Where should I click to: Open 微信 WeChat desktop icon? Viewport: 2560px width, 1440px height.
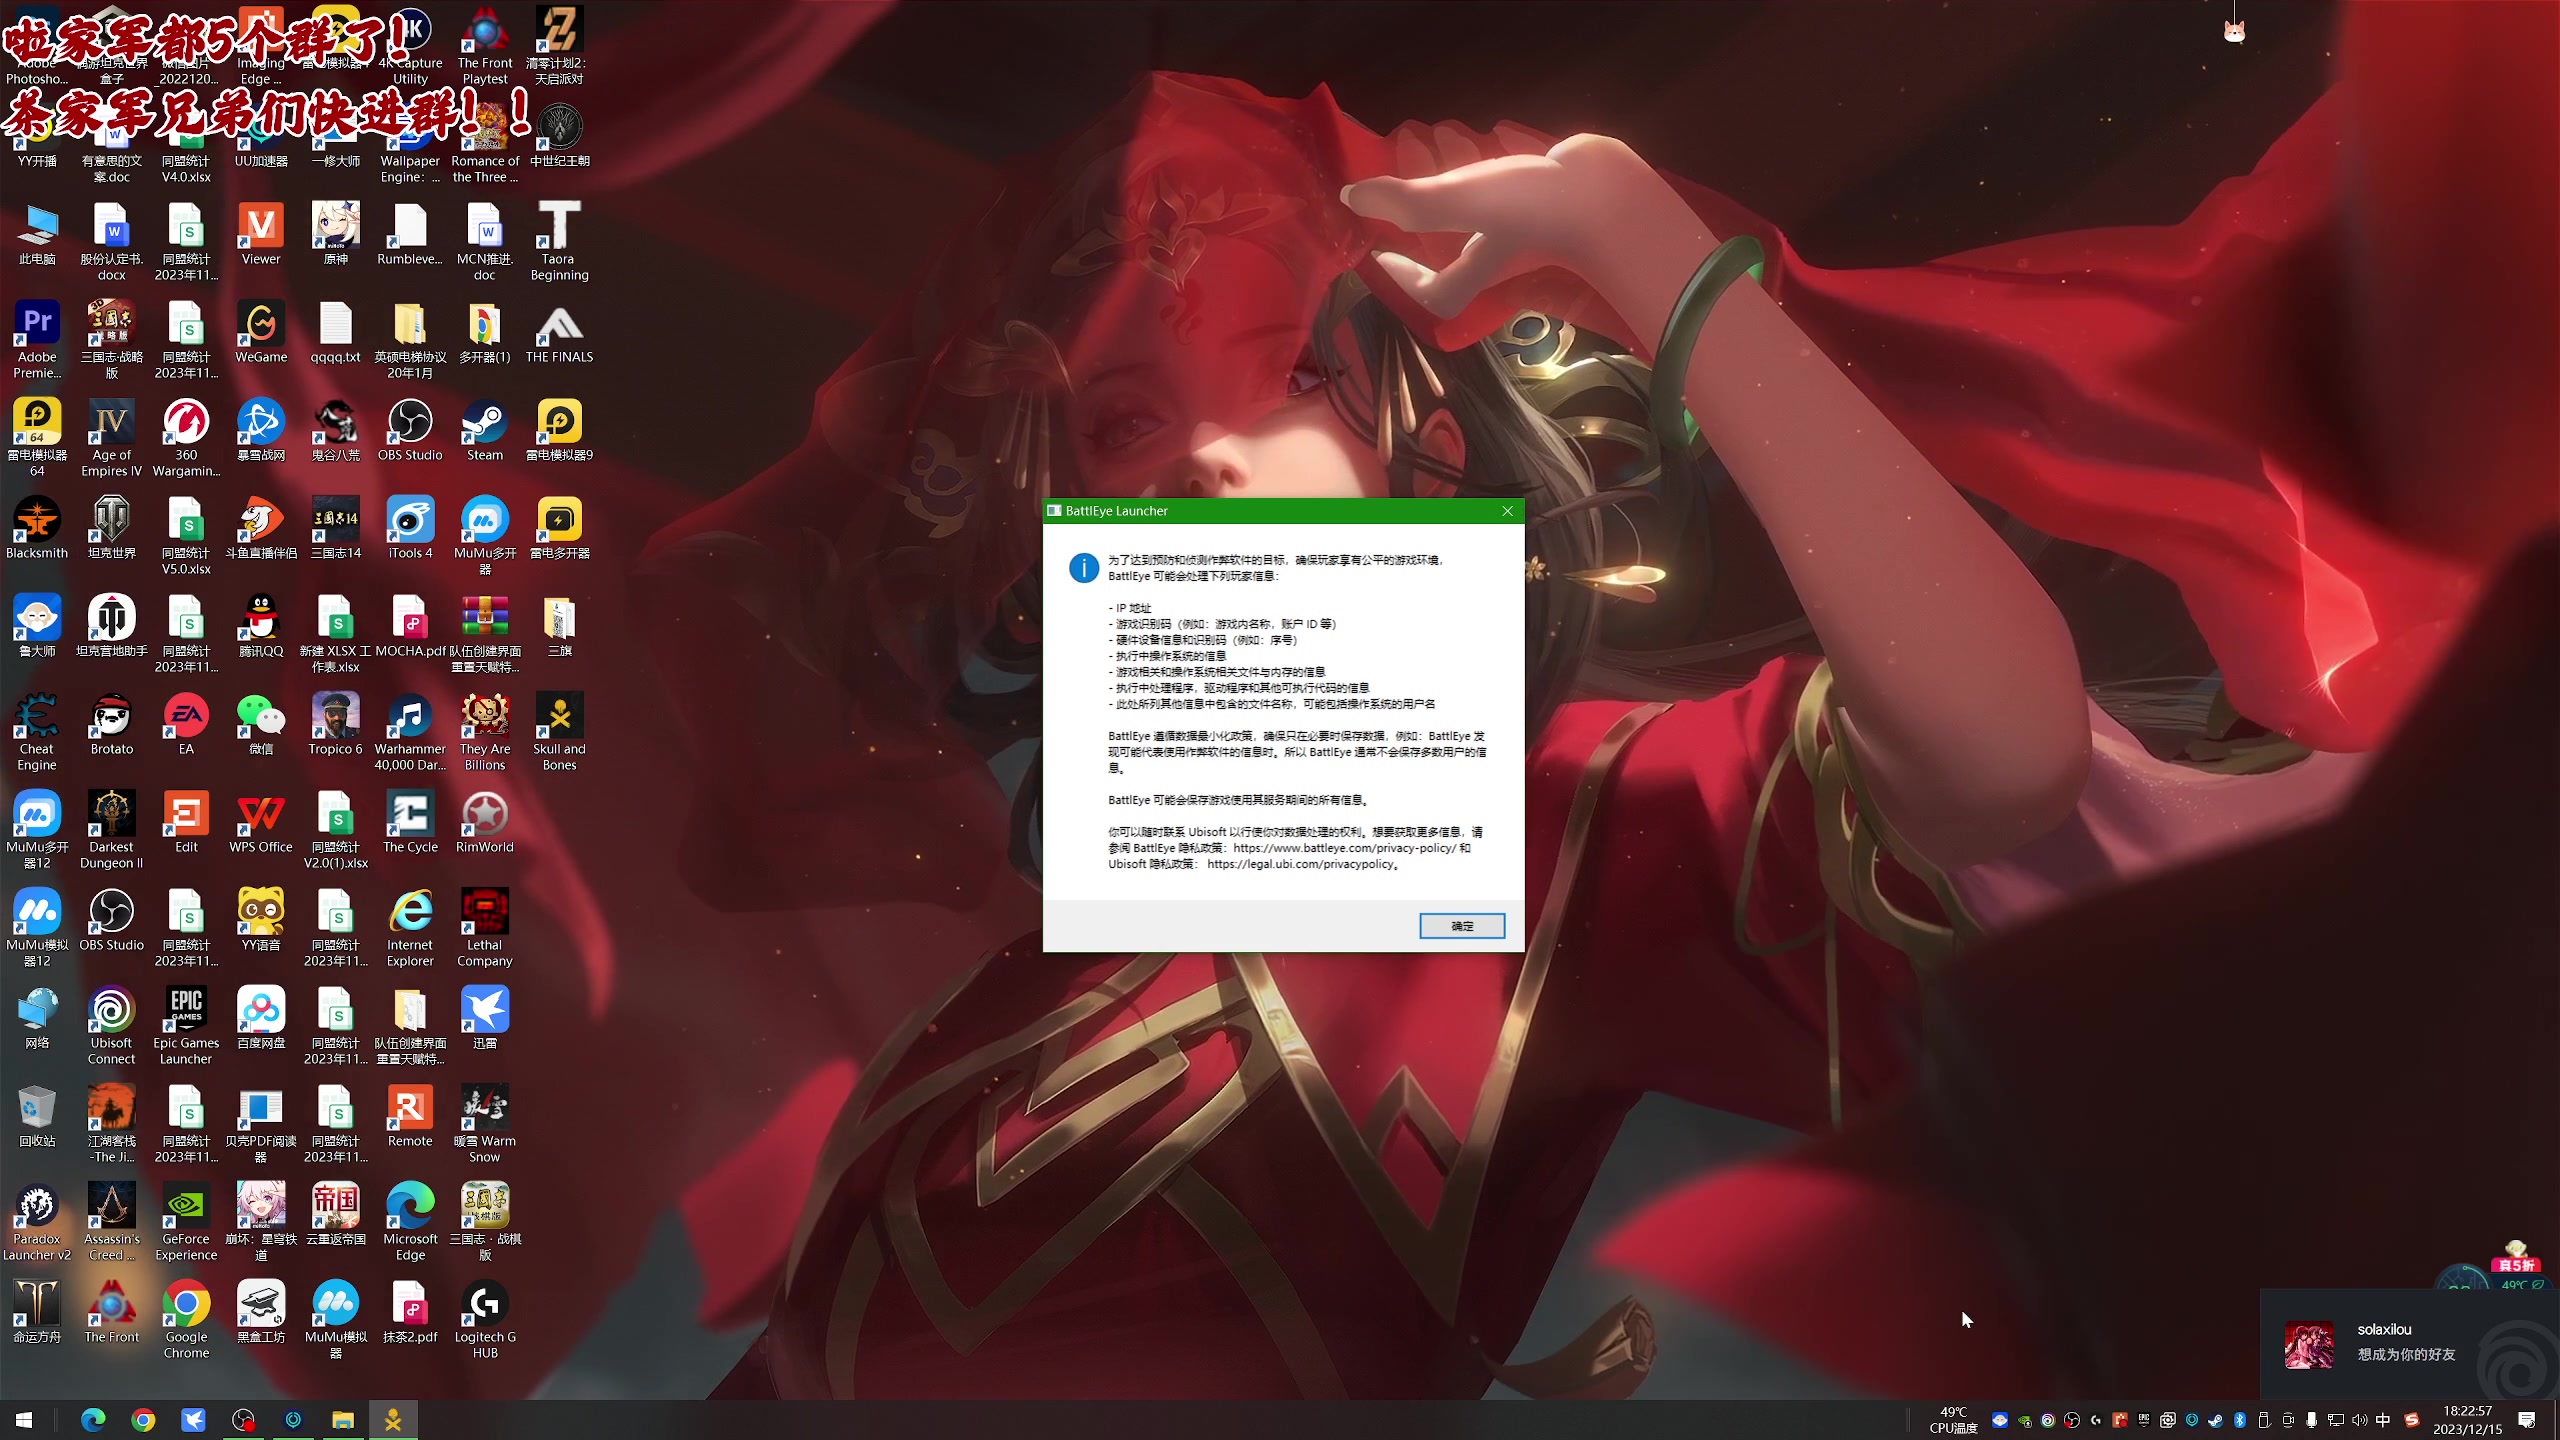point(261,725)
